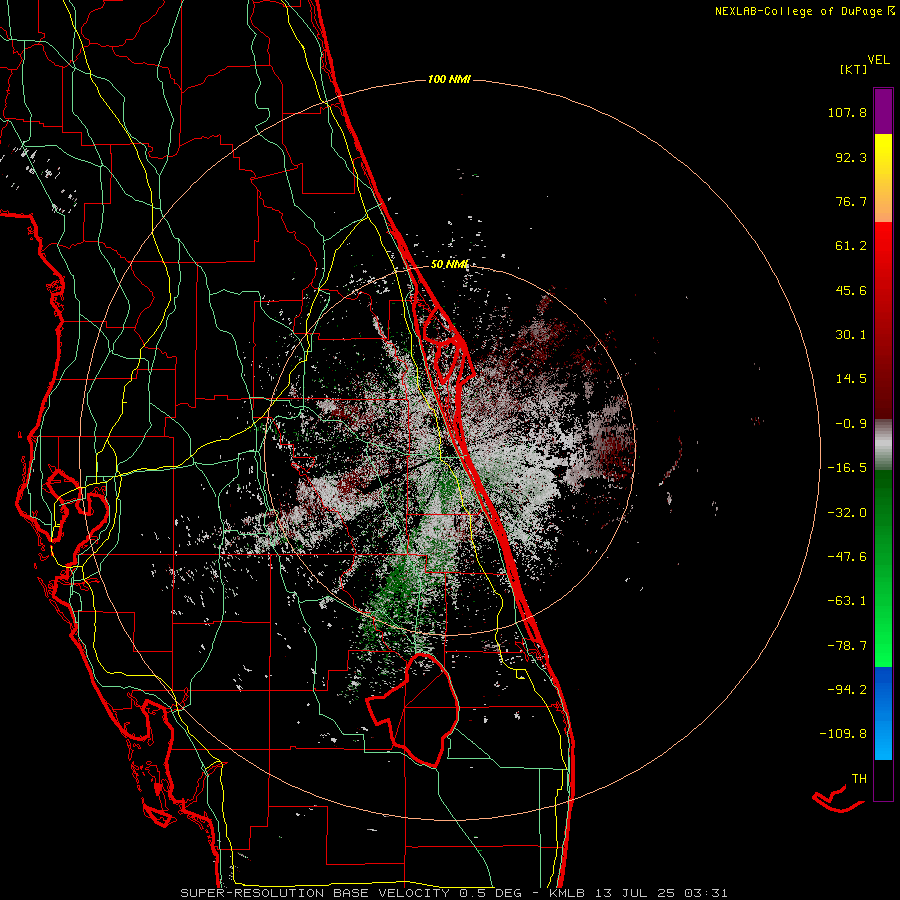Click the -16.5 scale value
Viewport: 900px width, 900px height.
coord(847,468)
